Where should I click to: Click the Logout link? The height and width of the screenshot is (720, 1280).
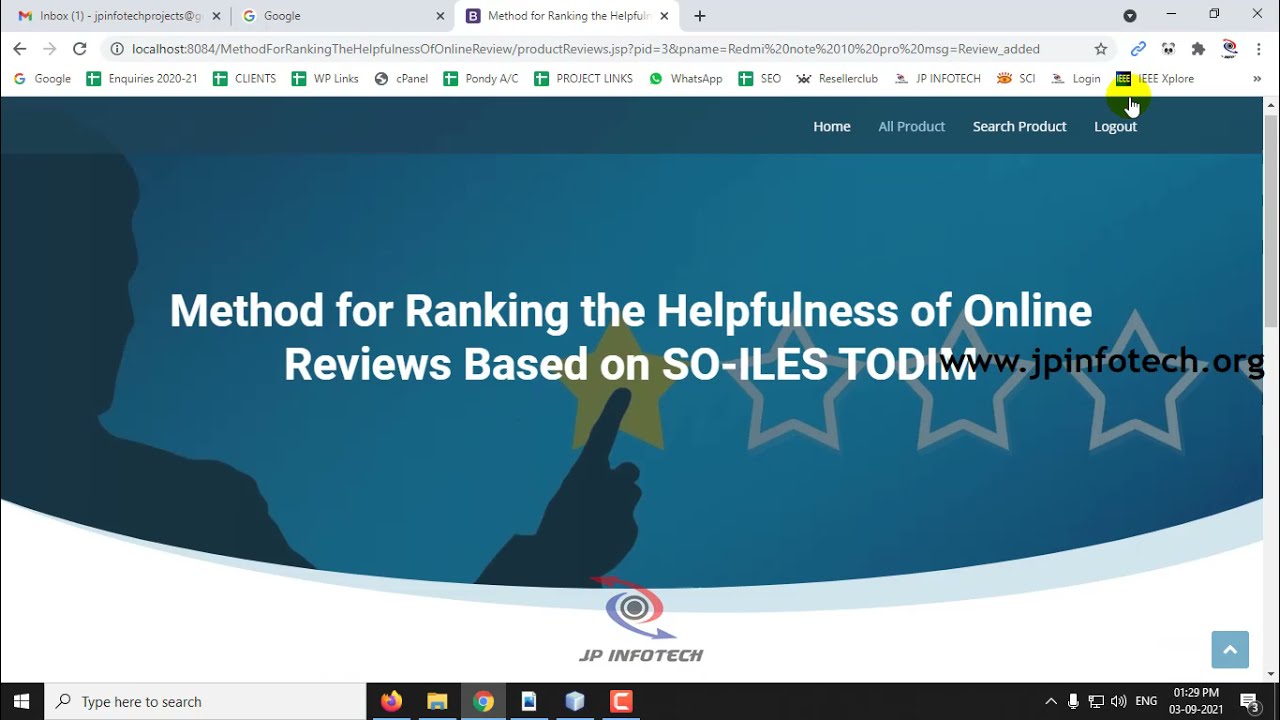tap(1116, 126)
